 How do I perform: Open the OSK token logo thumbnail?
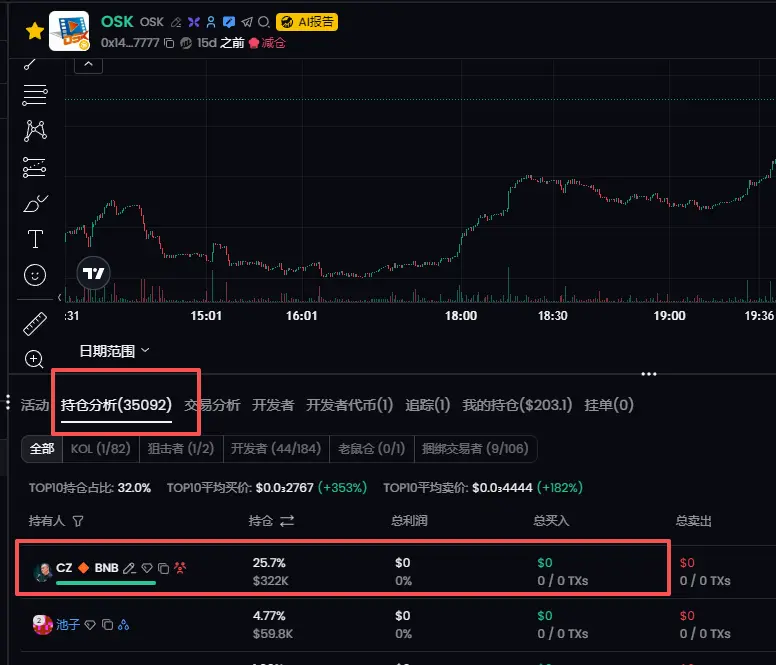[69, 31]
